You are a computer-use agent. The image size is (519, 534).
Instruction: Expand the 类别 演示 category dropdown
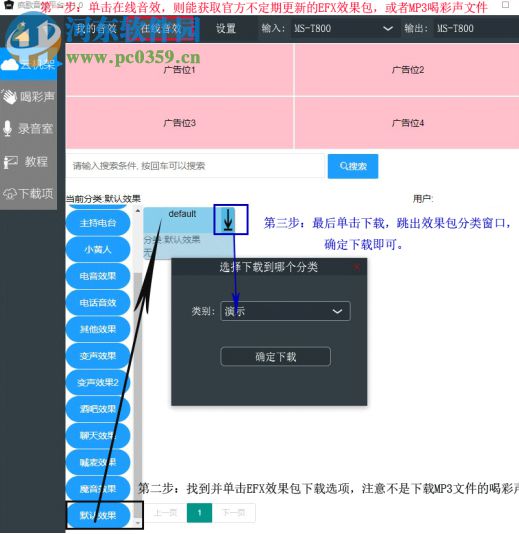(285, 311)
